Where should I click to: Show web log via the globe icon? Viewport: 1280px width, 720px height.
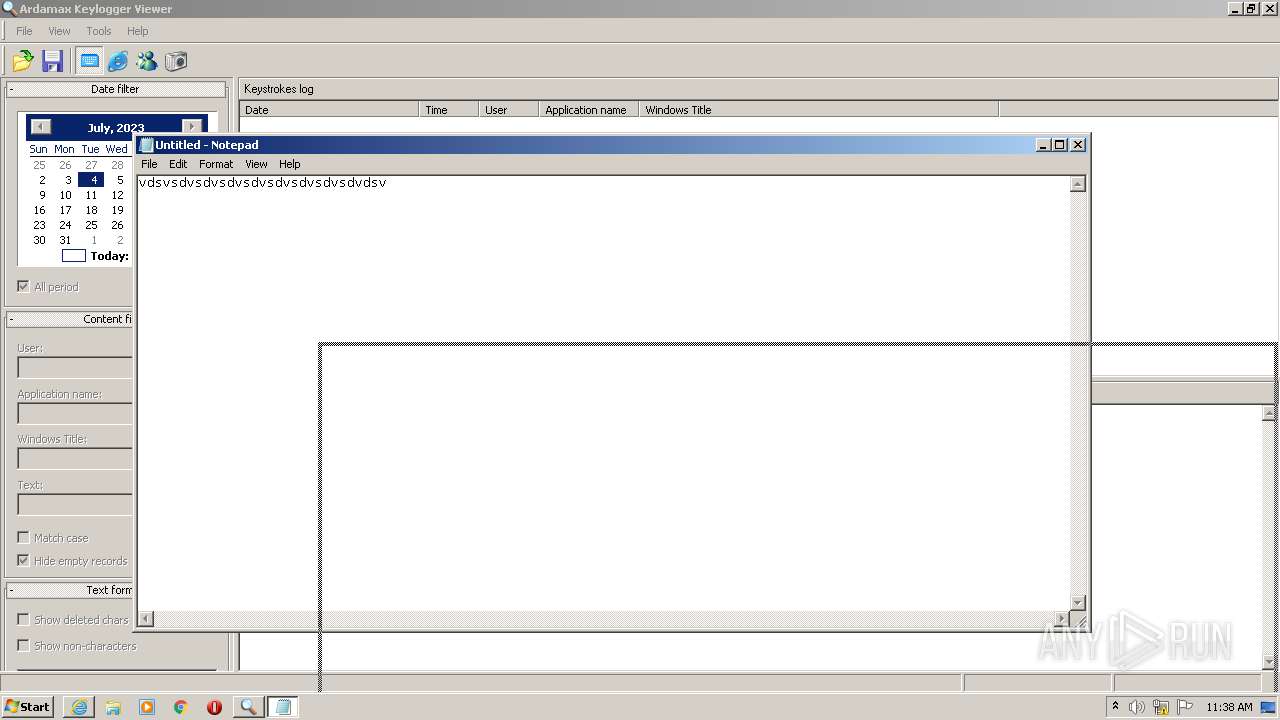118,61
